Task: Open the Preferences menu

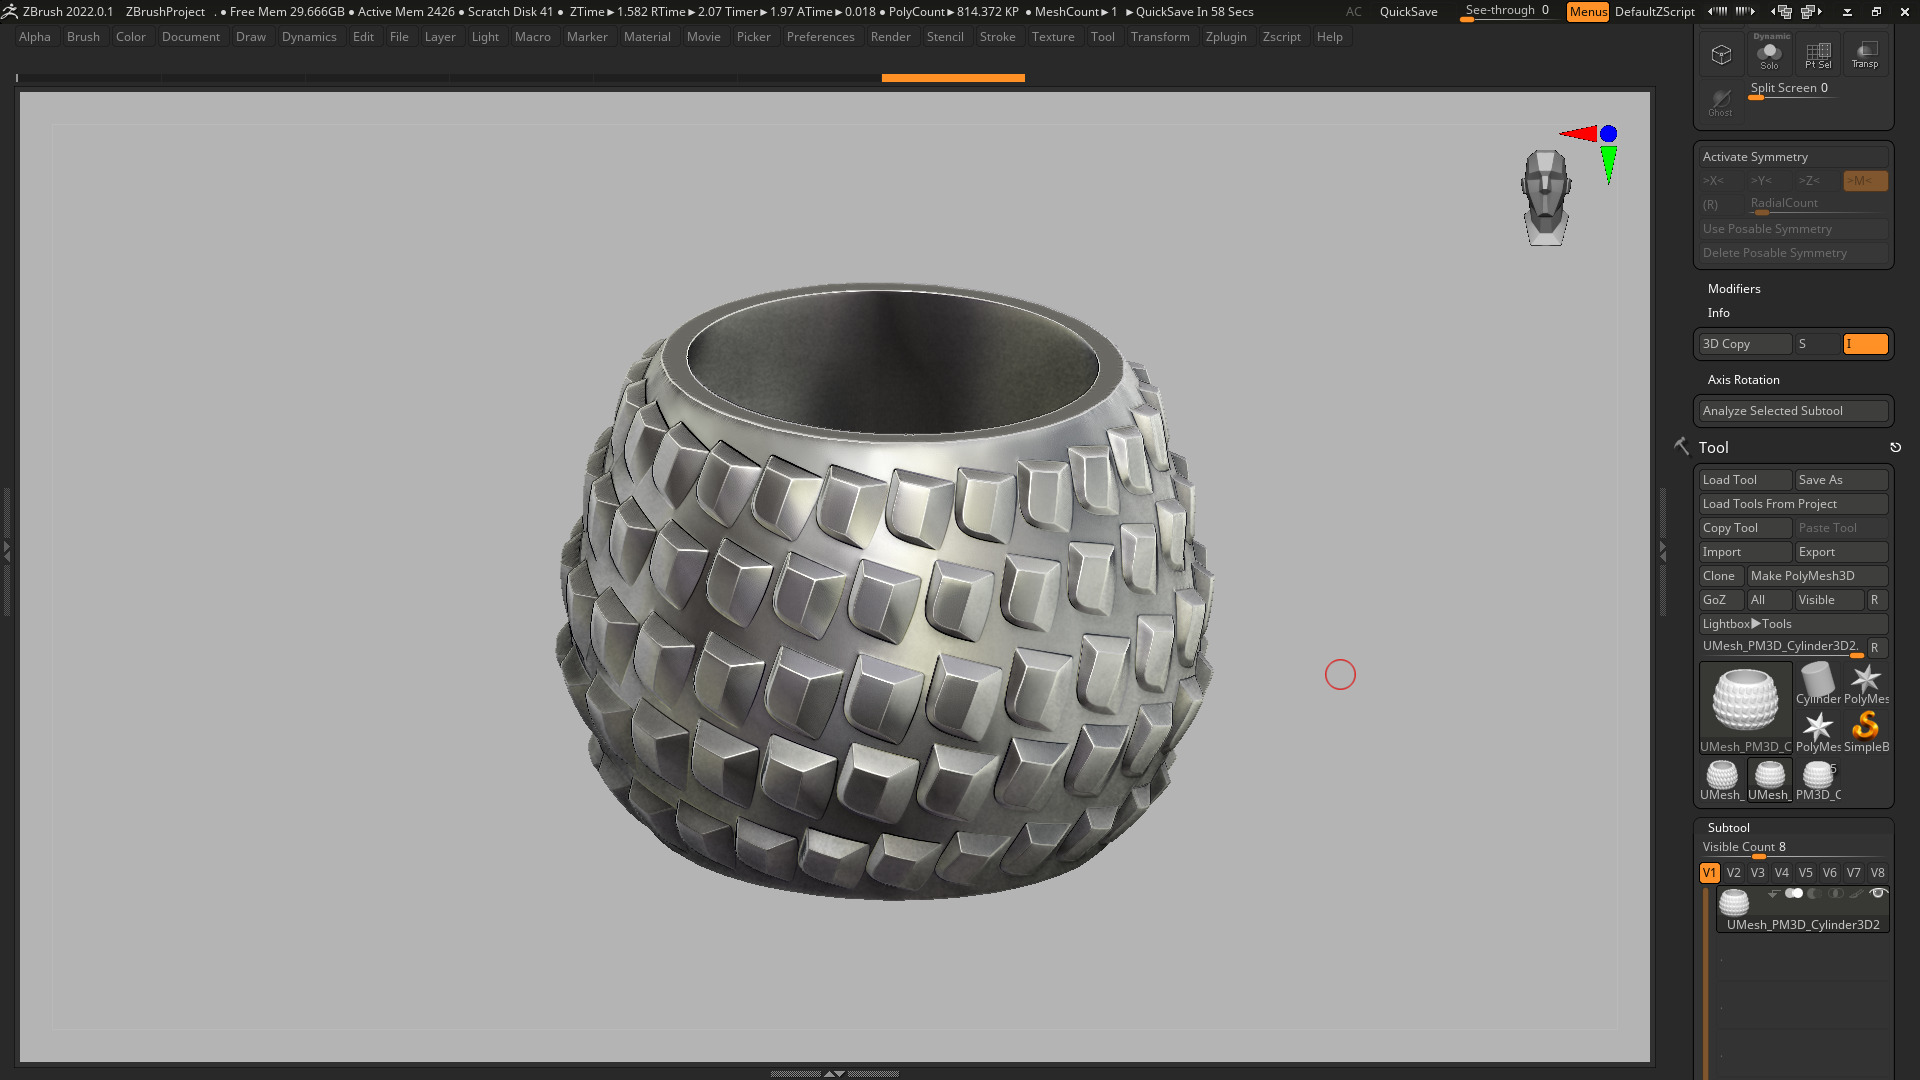Action: click(820, 37)
